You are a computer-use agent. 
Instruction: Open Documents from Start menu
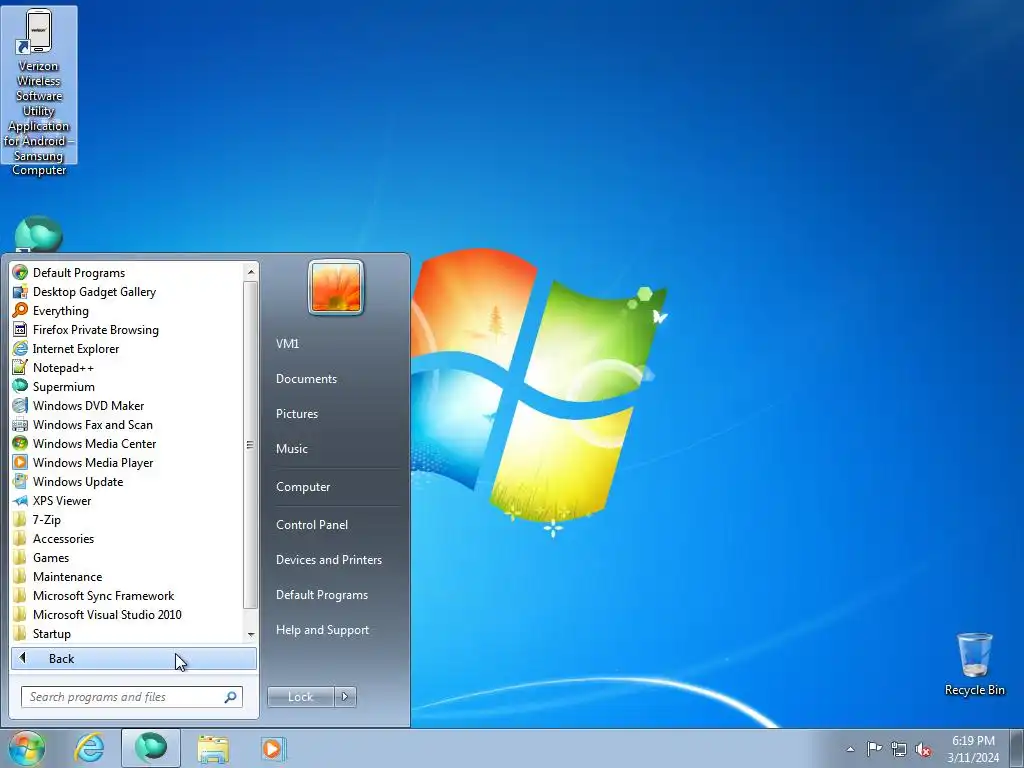[x=306, y=379]
